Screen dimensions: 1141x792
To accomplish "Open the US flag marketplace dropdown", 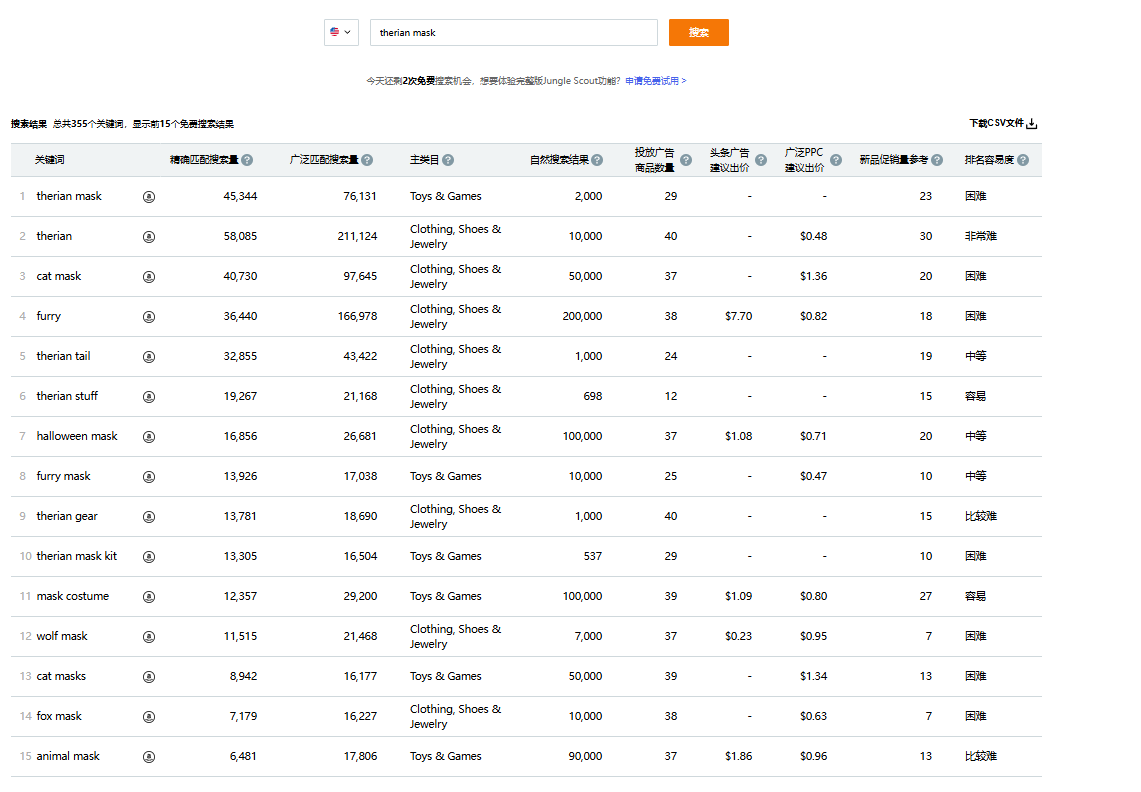I will tap(341, 33).
